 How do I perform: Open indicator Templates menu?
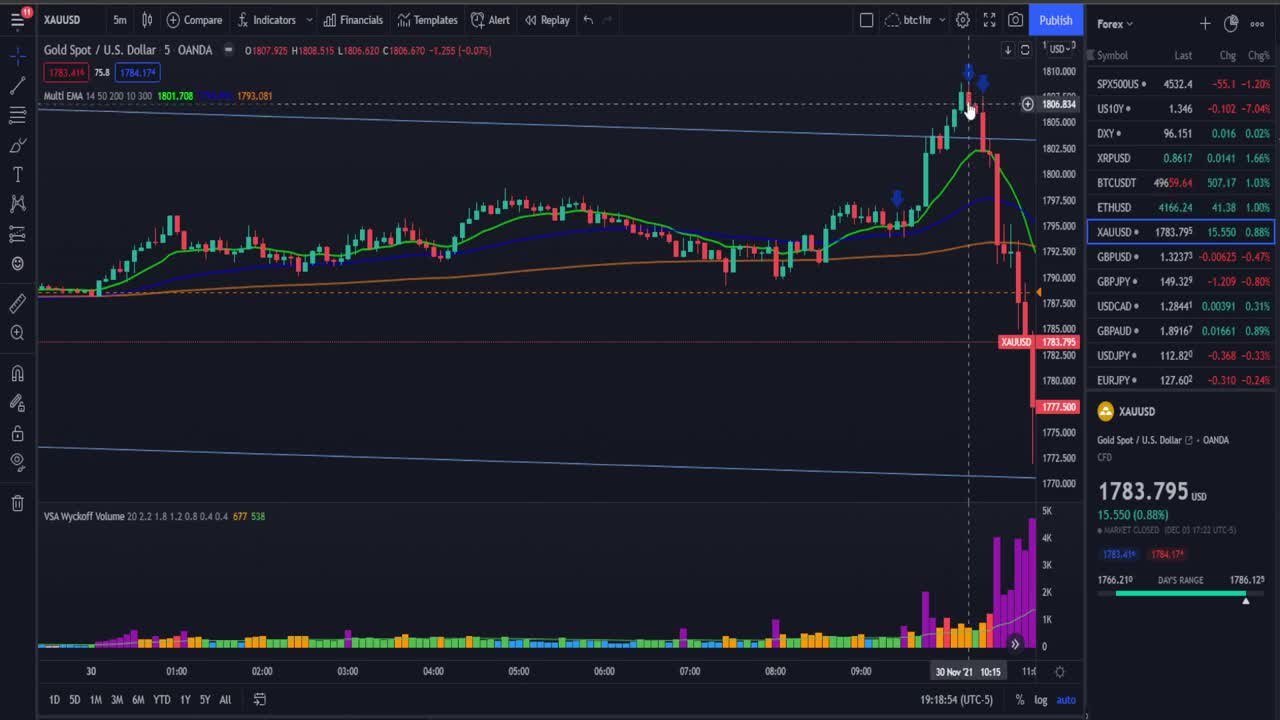point(427,20)
